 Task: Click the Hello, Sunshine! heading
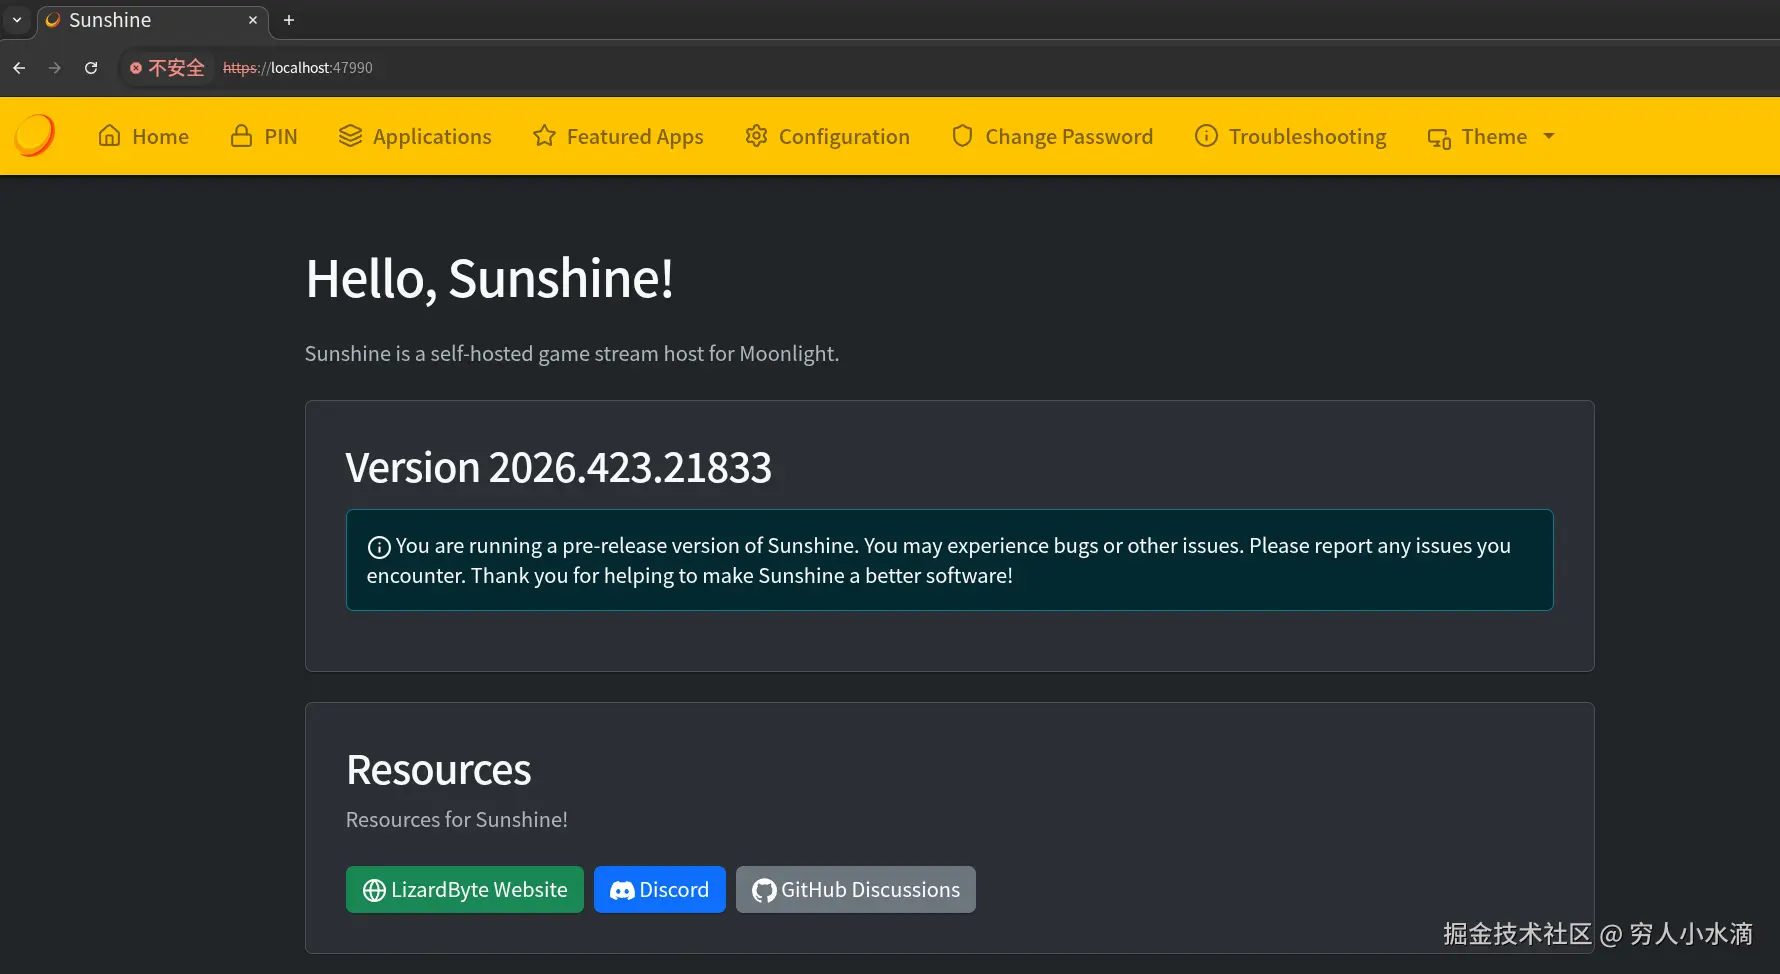pos(490,279)
